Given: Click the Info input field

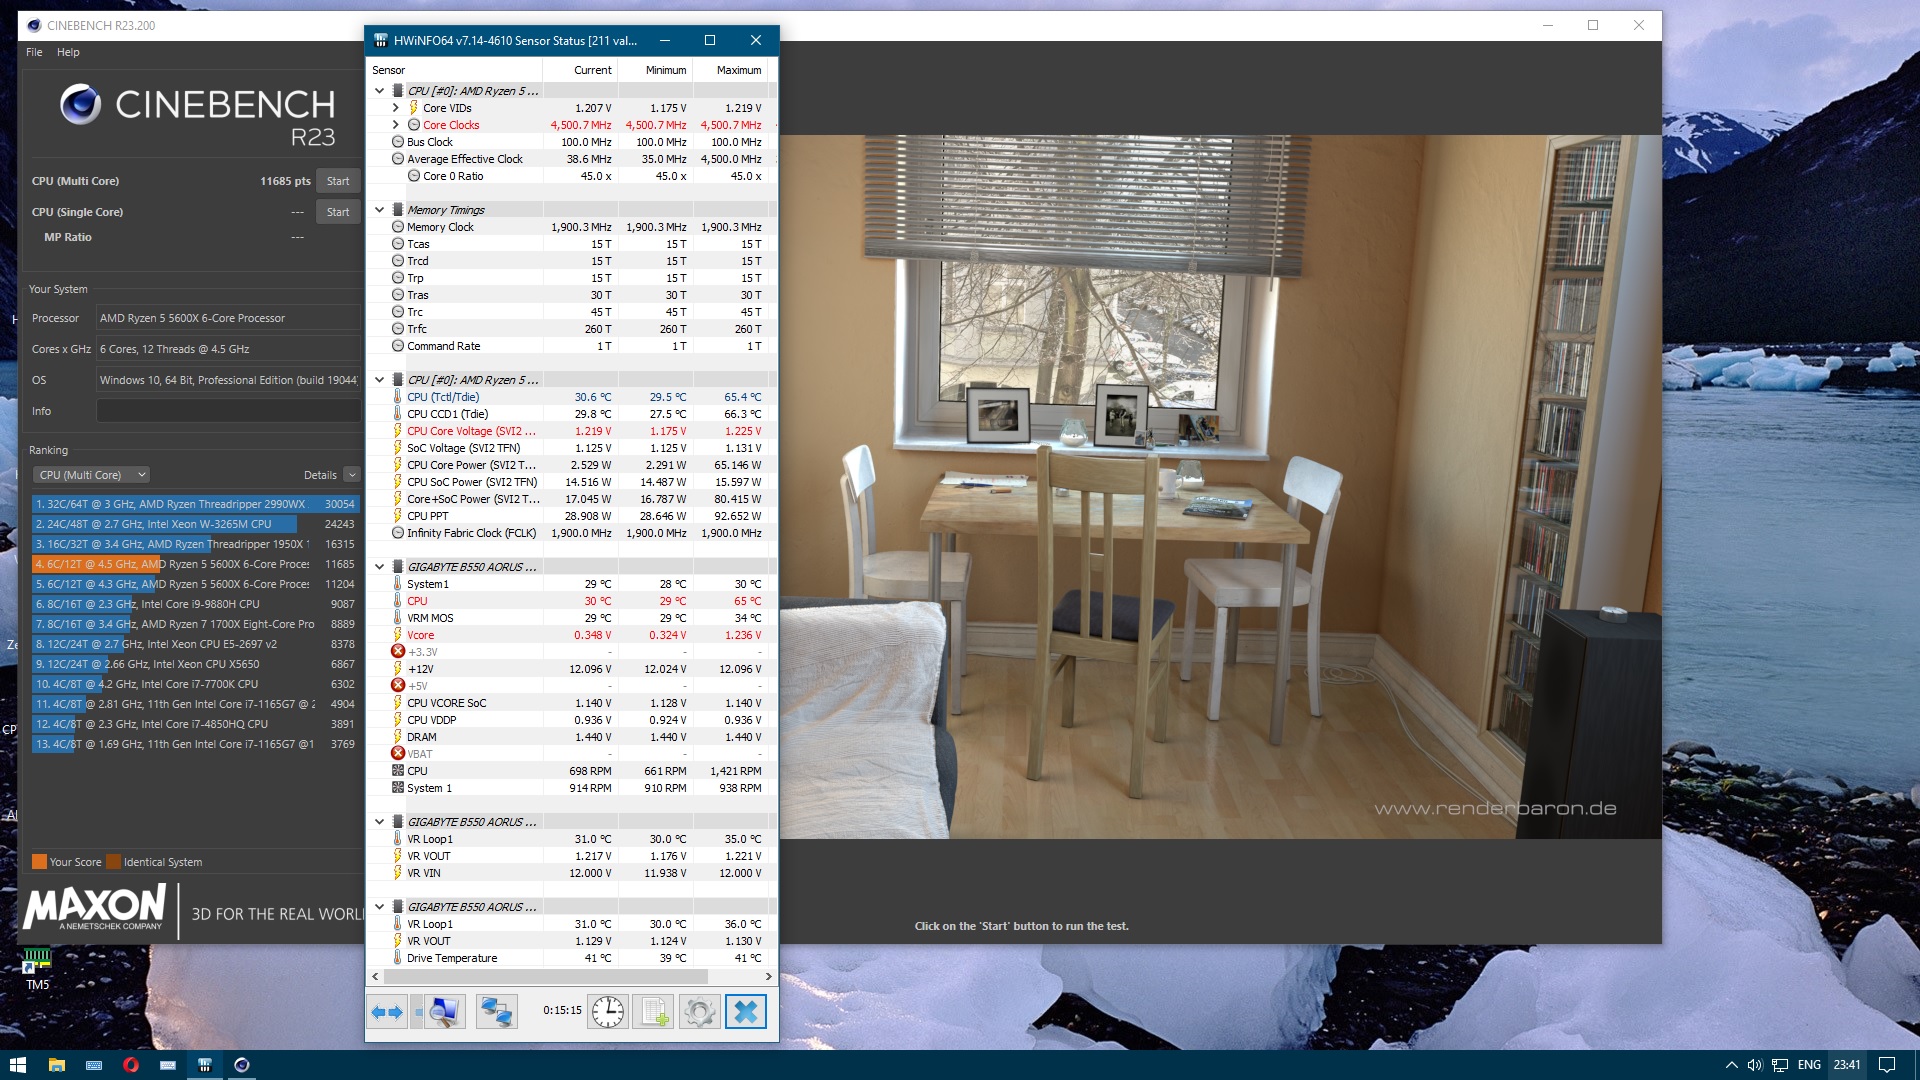Looking at the screenshot, I should (228, 411).
